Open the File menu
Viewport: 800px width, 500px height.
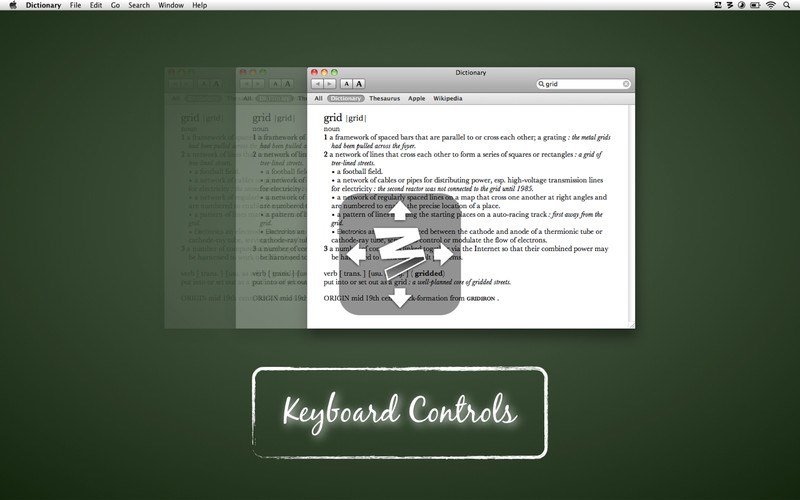point(73,5)
